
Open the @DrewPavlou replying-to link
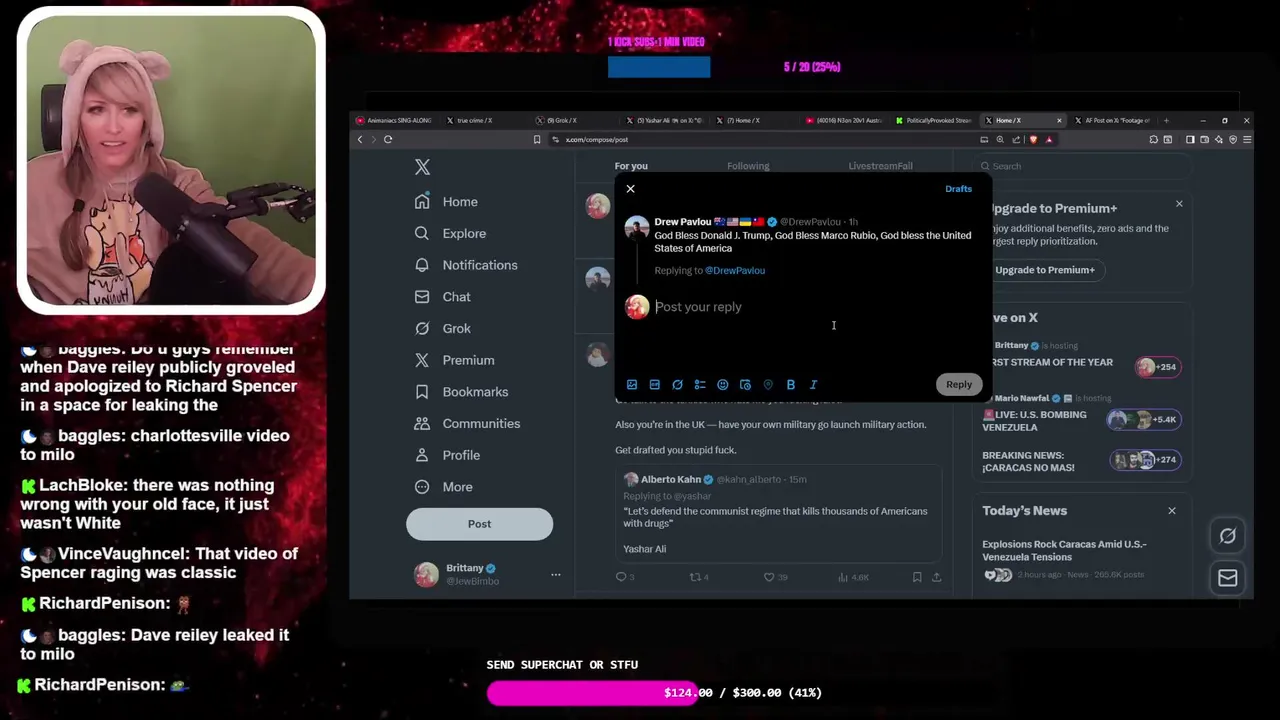tap(735, 271)
